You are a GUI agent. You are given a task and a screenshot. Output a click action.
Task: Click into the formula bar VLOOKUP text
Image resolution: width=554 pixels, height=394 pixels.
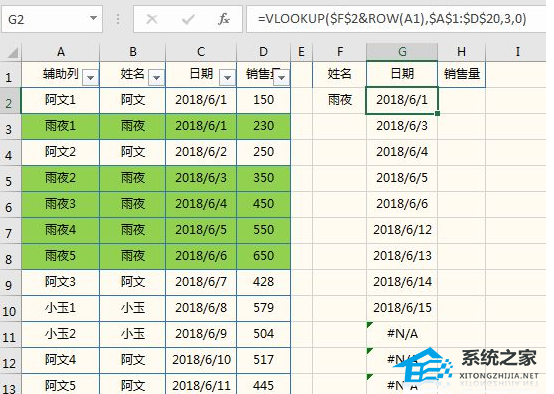click(392, 18)
